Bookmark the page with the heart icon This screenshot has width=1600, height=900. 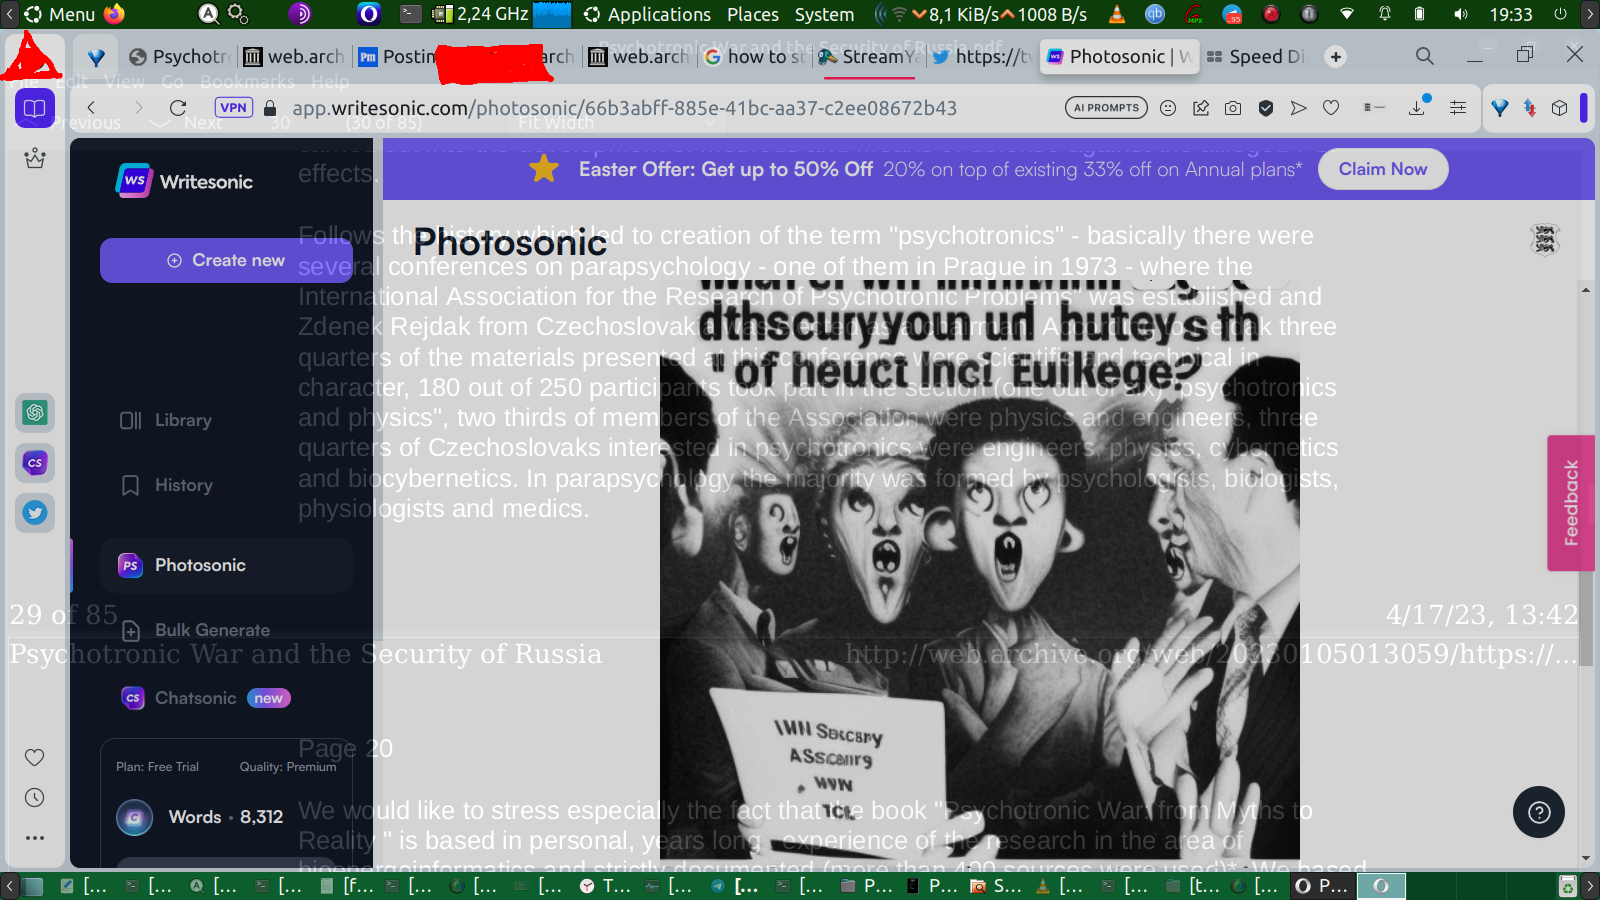pos(1331,108)
